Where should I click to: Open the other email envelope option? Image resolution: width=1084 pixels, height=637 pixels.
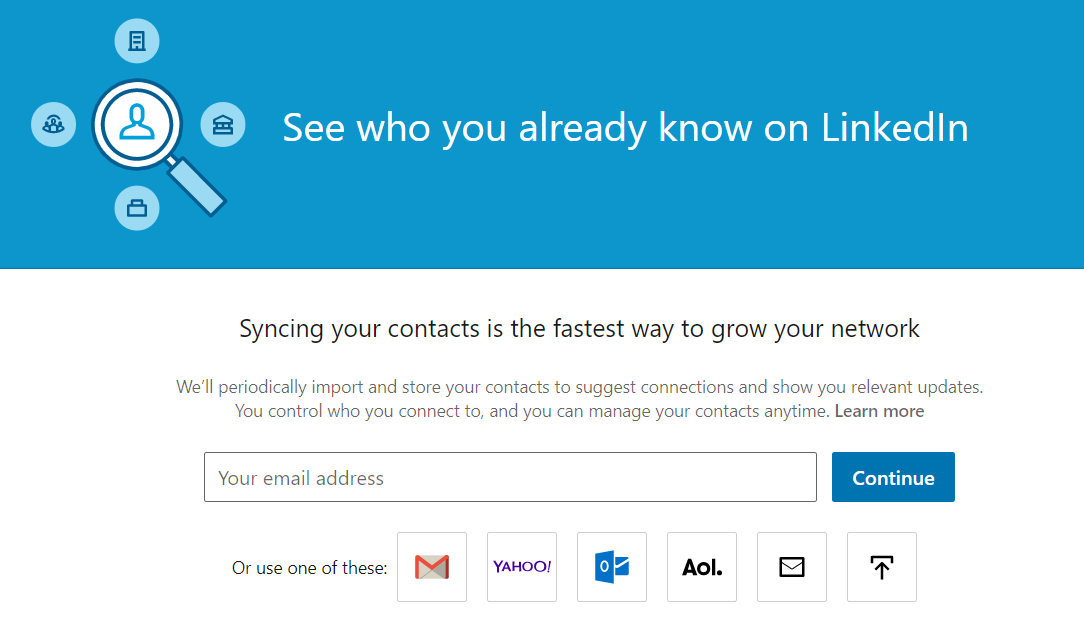(x=792, y=567)
